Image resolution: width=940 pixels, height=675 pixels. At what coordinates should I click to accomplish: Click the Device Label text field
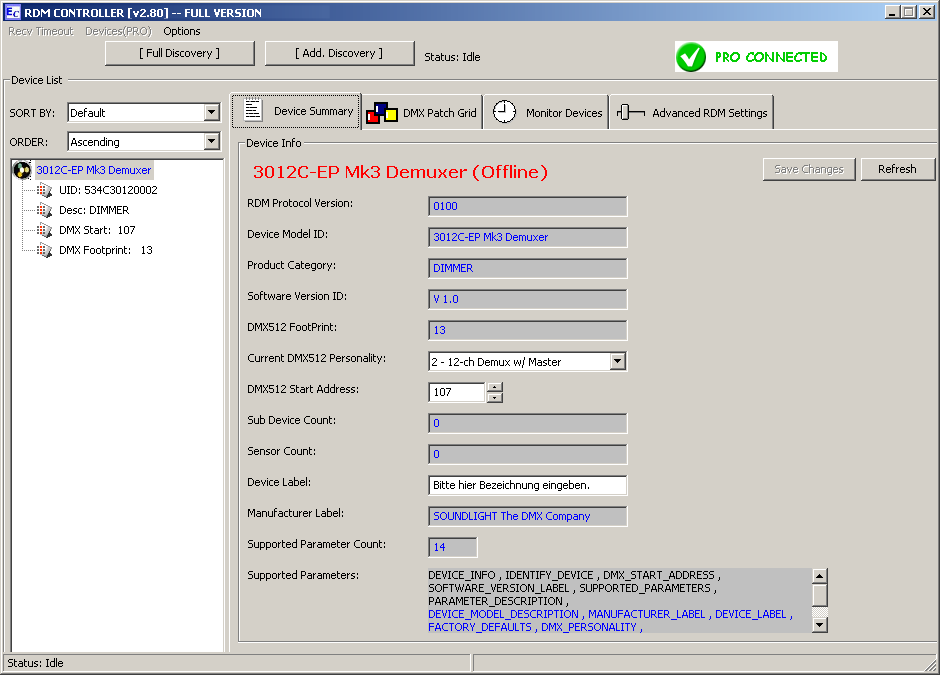(527, 485)
